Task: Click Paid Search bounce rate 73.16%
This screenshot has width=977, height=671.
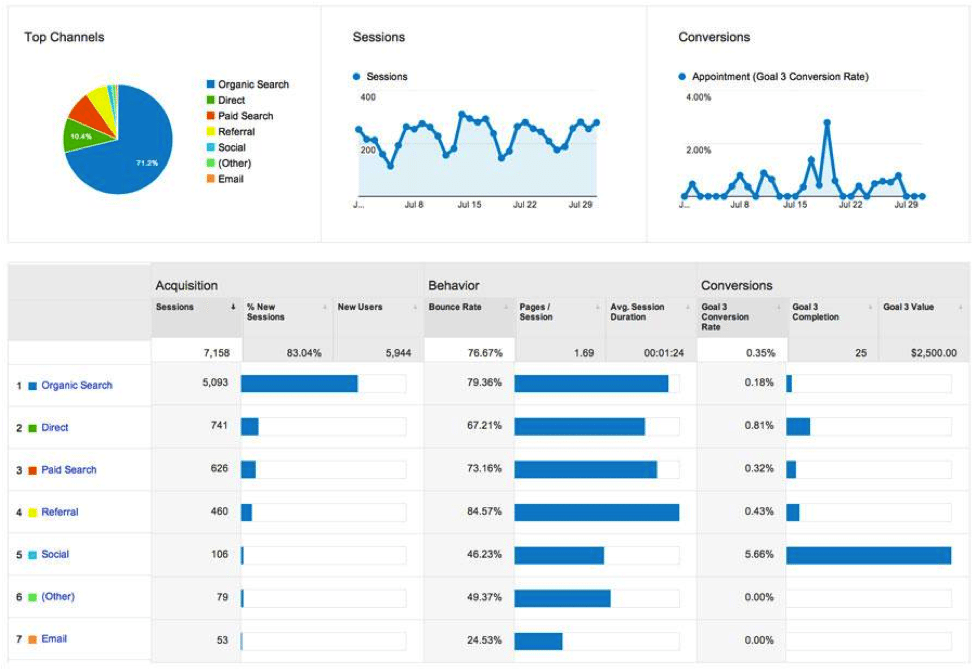Action: pyautogui.click(x=484, y=468)
